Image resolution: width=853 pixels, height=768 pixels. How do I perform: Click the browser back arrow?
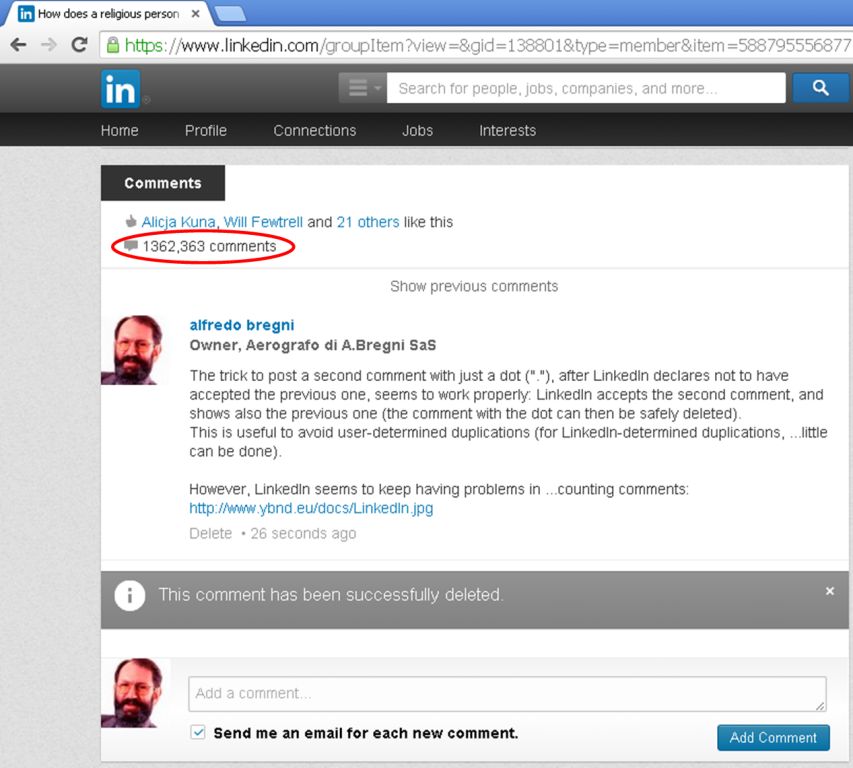tap(18, 45)
